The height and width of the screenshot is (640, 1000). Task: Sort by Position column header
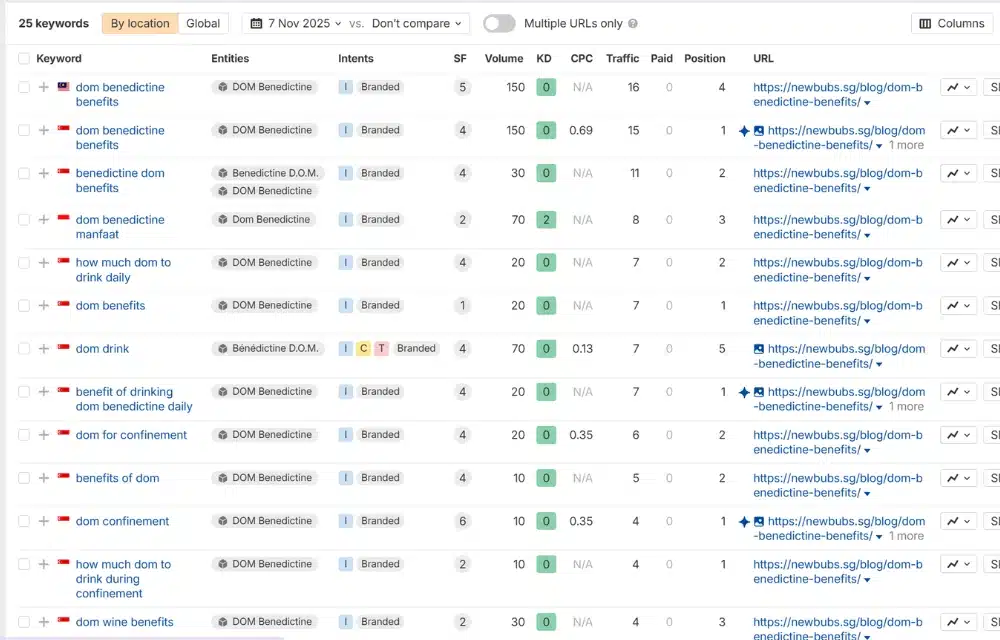tap(705, 59)
